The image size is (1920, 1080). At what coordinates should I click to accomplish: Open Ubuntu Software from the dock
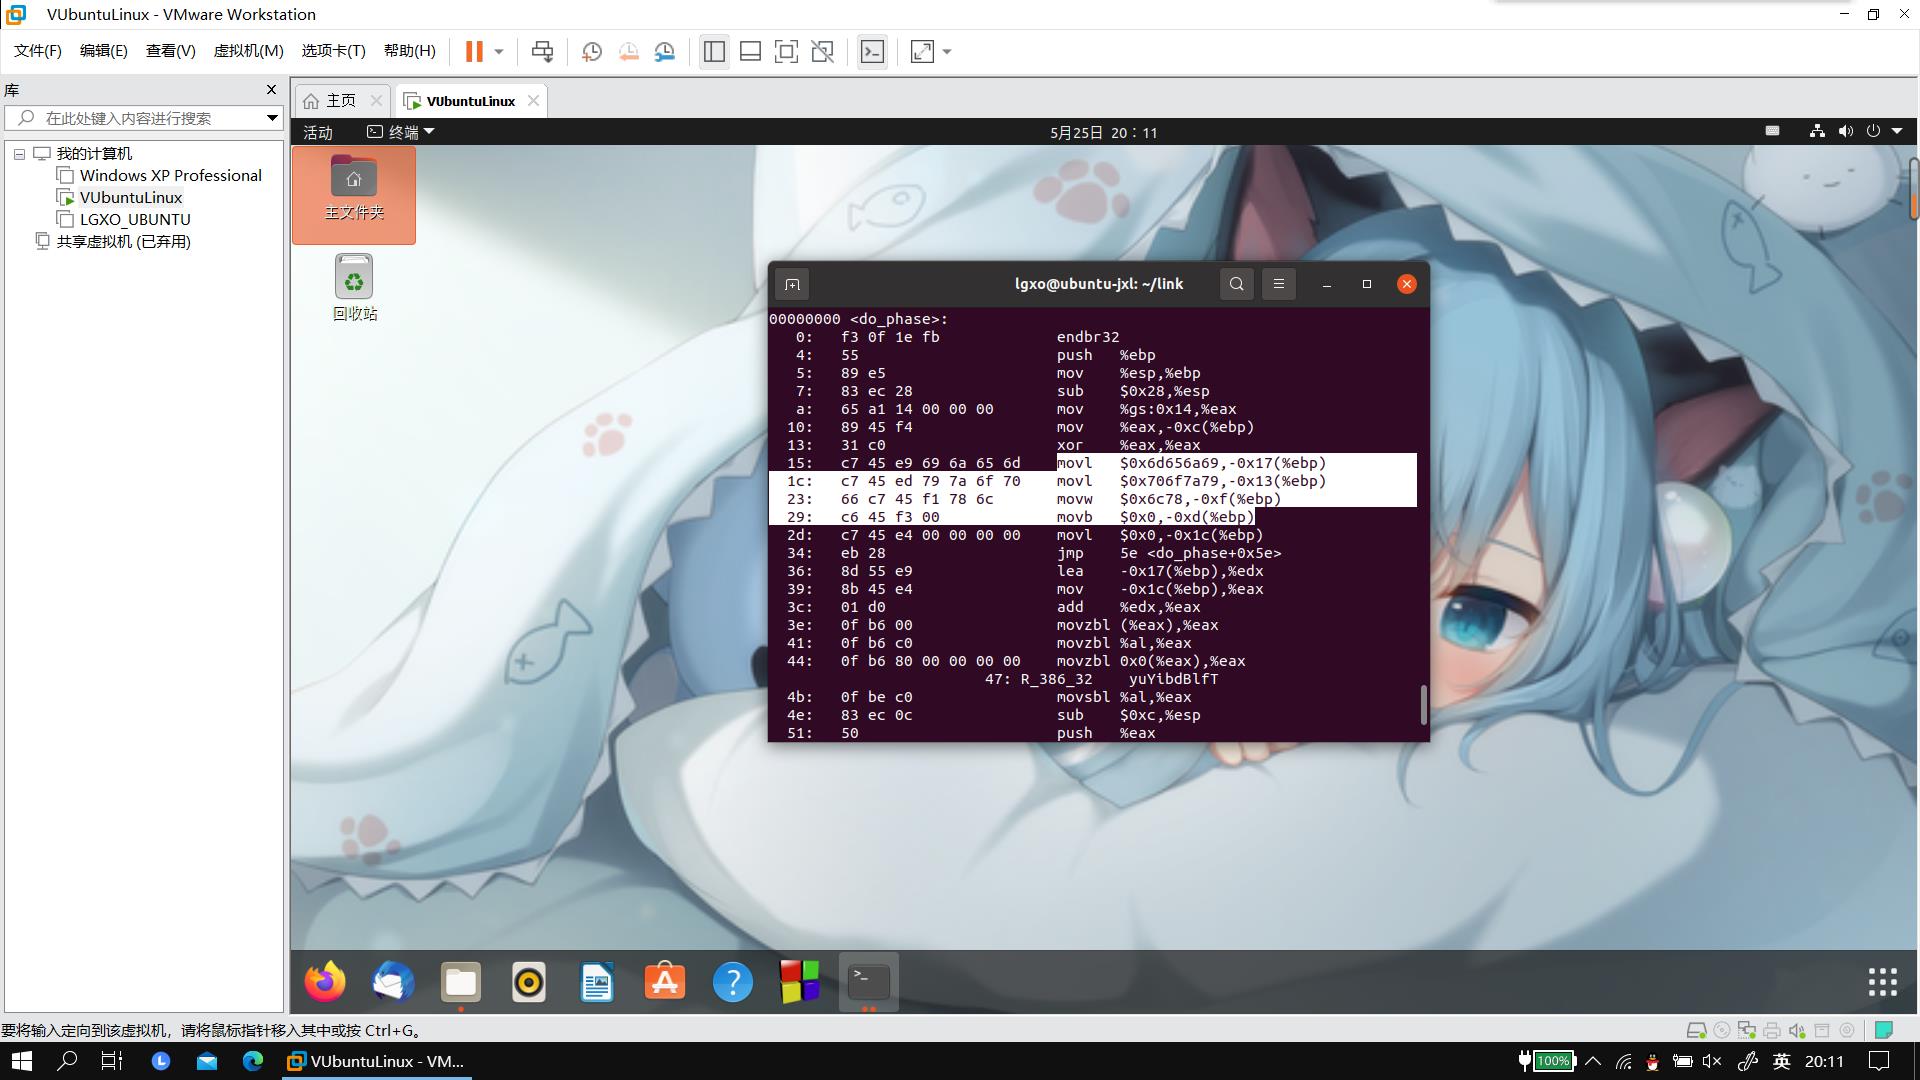point(665,982)
